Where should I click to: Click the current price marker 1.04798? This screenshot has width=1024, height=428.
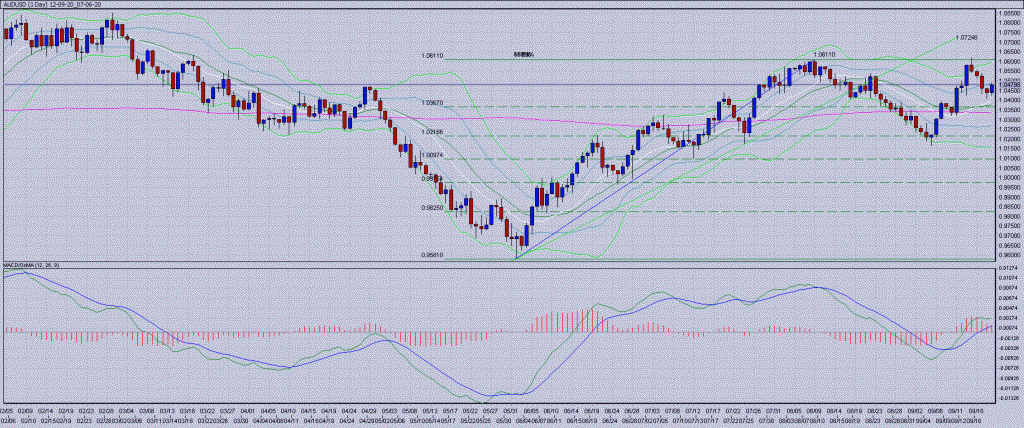[1007, 85]
